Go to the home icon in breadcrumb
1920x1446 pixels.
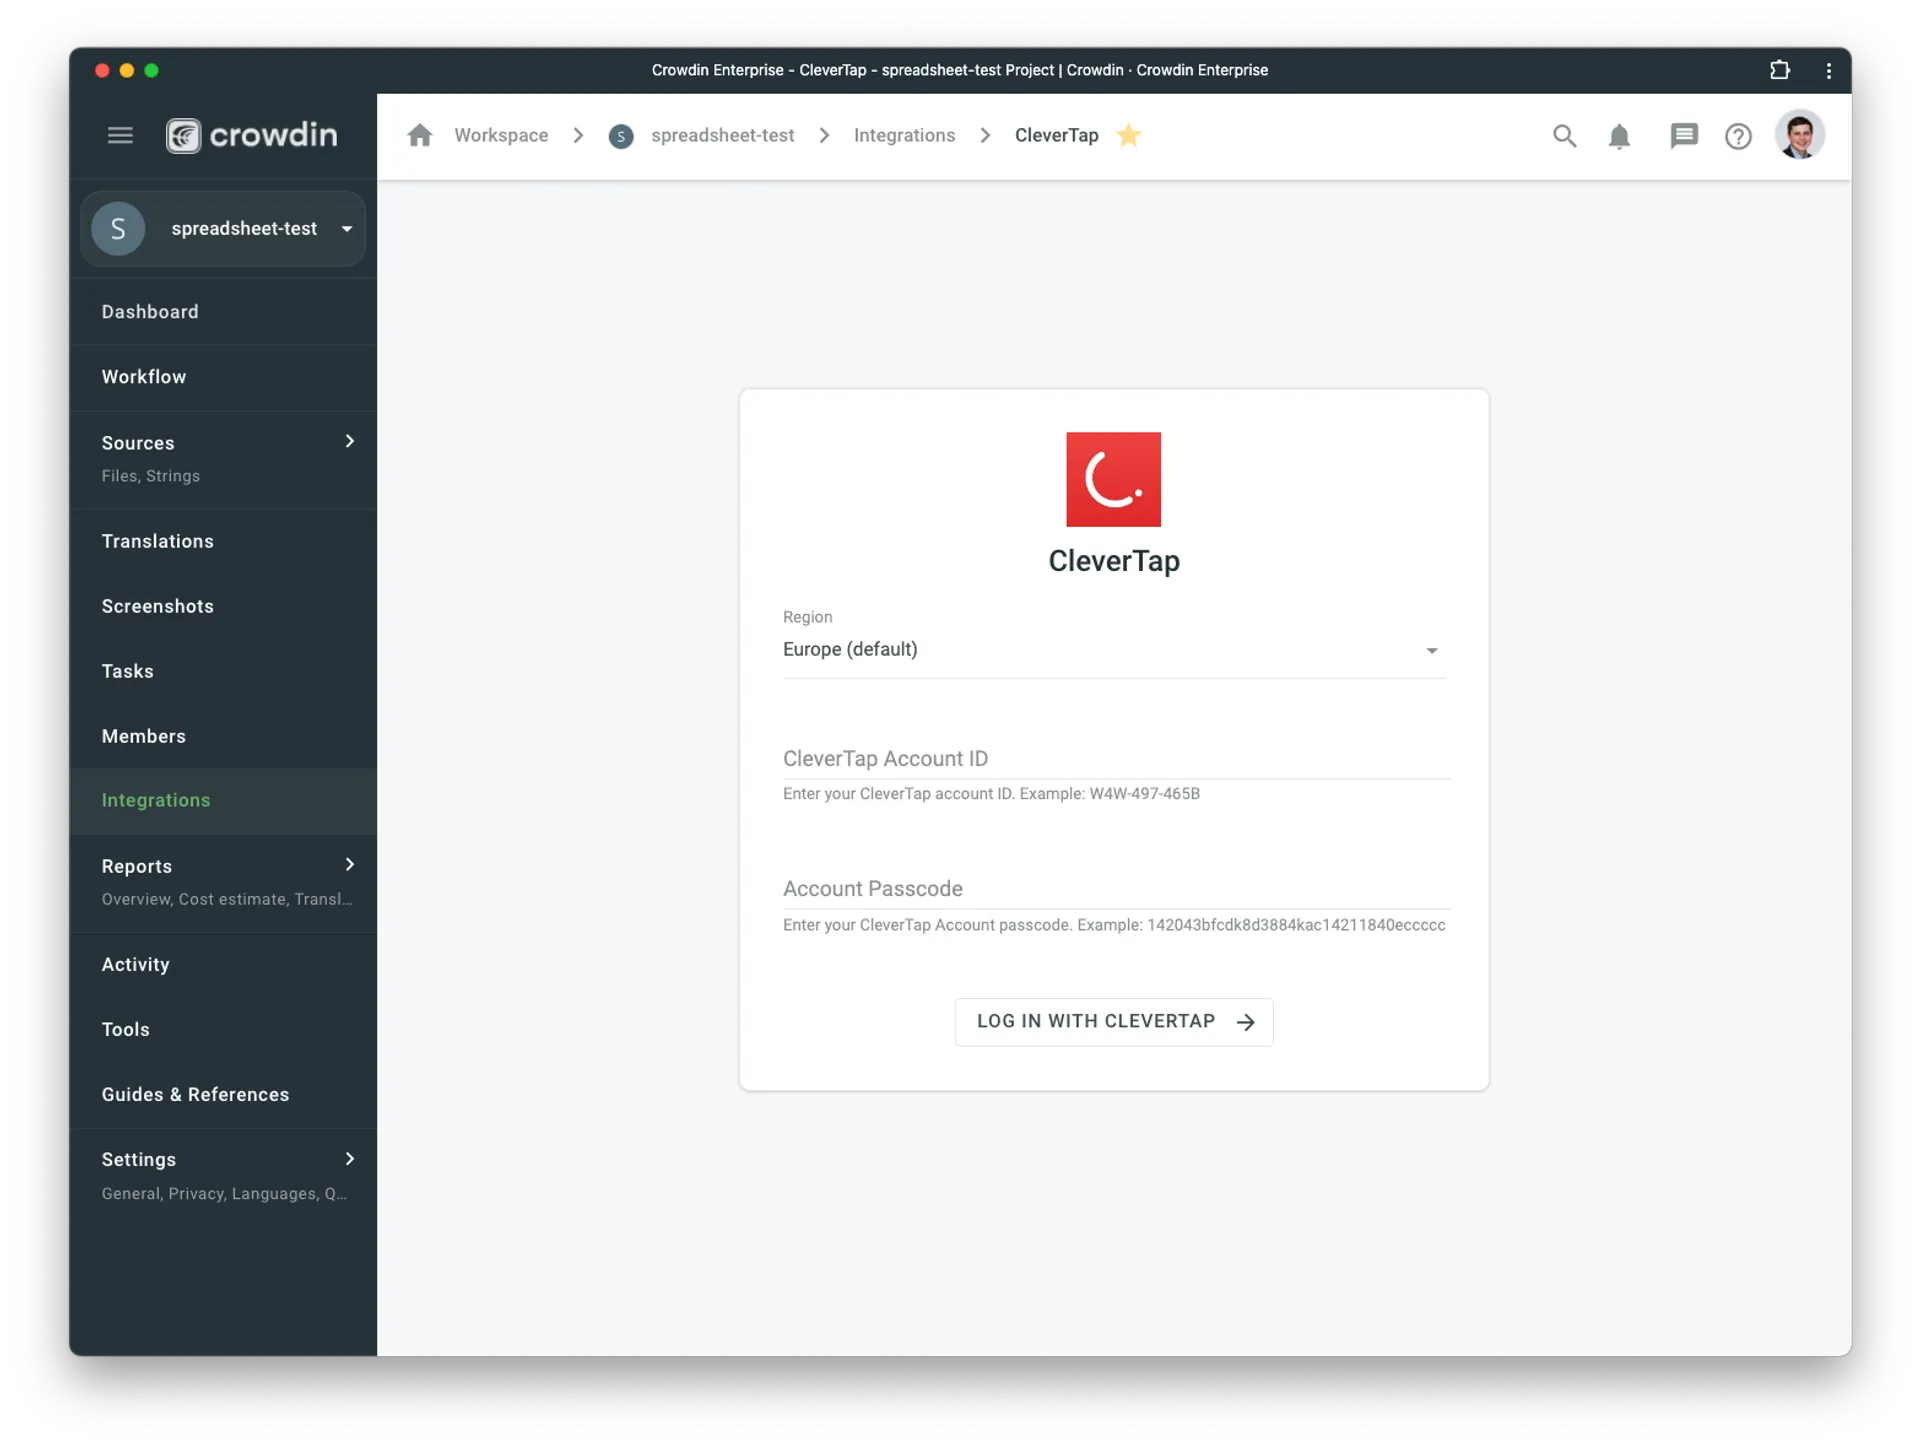click(420, 135)
